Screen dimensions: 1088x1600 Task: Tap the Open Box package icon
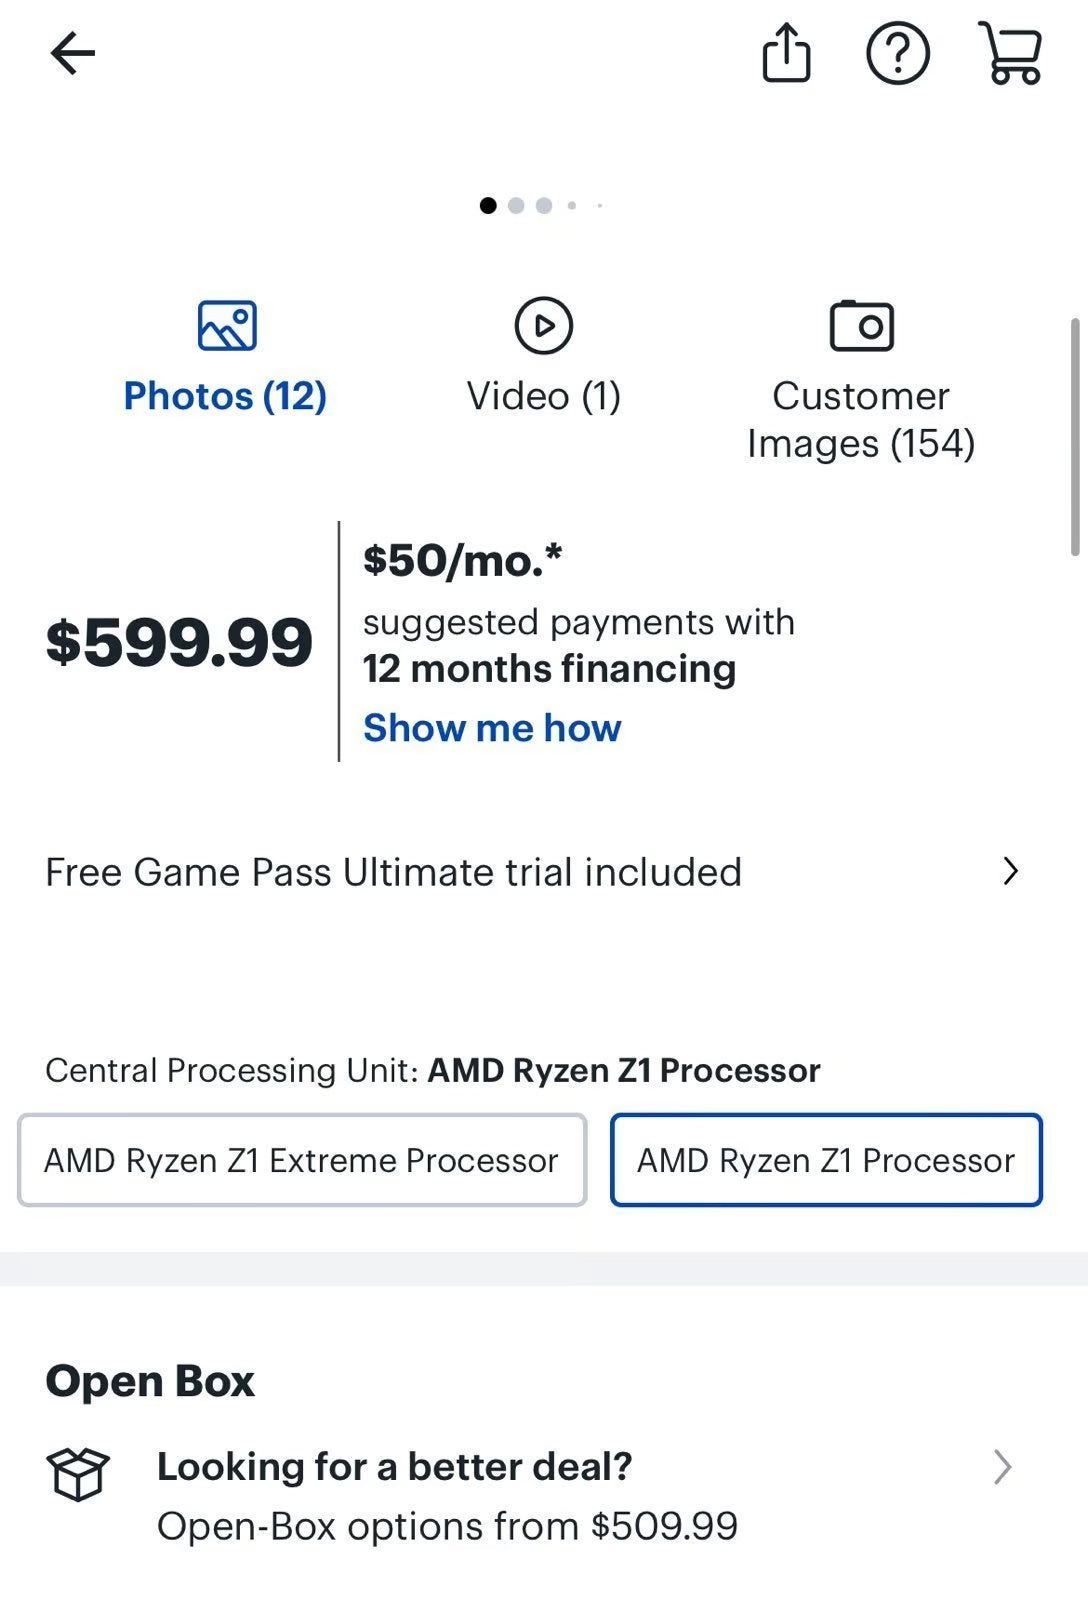(x=78, y=1475)
